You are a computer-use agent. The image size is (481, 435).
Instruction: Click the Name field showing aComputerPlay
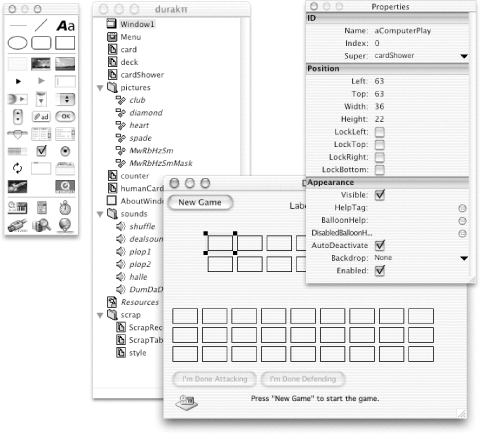[403, 31]
